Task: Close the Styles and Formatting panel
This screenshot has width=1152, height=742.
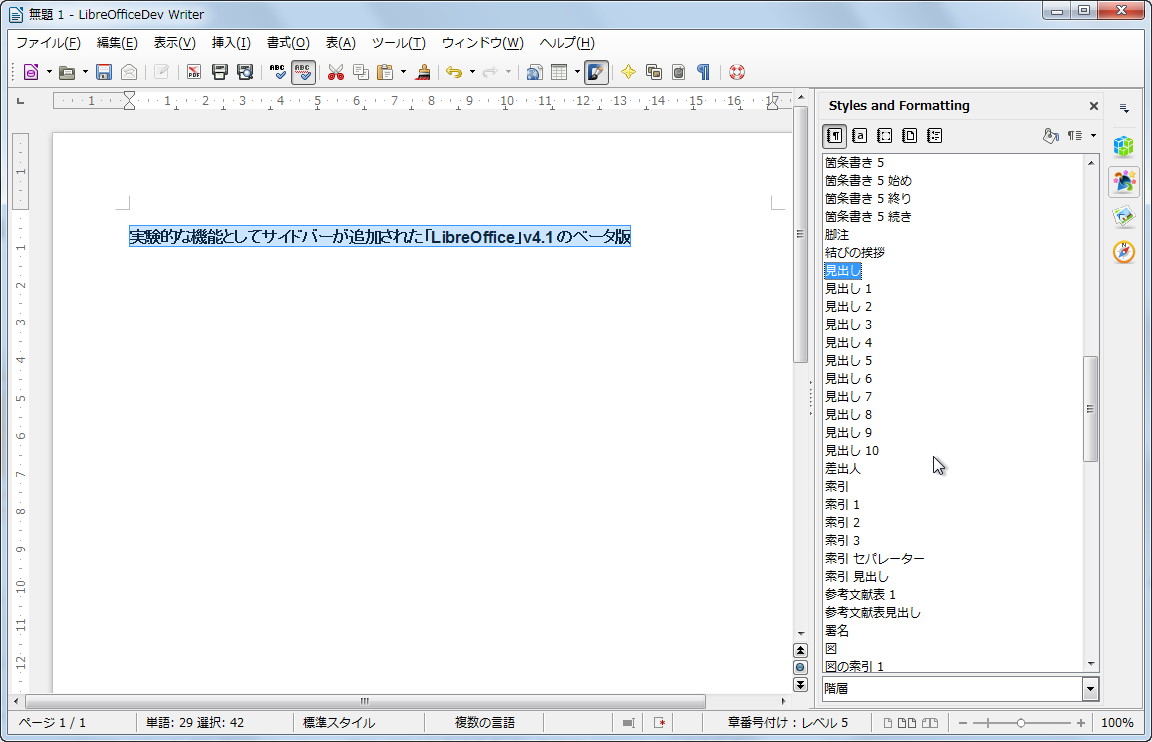Action: pyautogui.click(x=1093, y=105)
